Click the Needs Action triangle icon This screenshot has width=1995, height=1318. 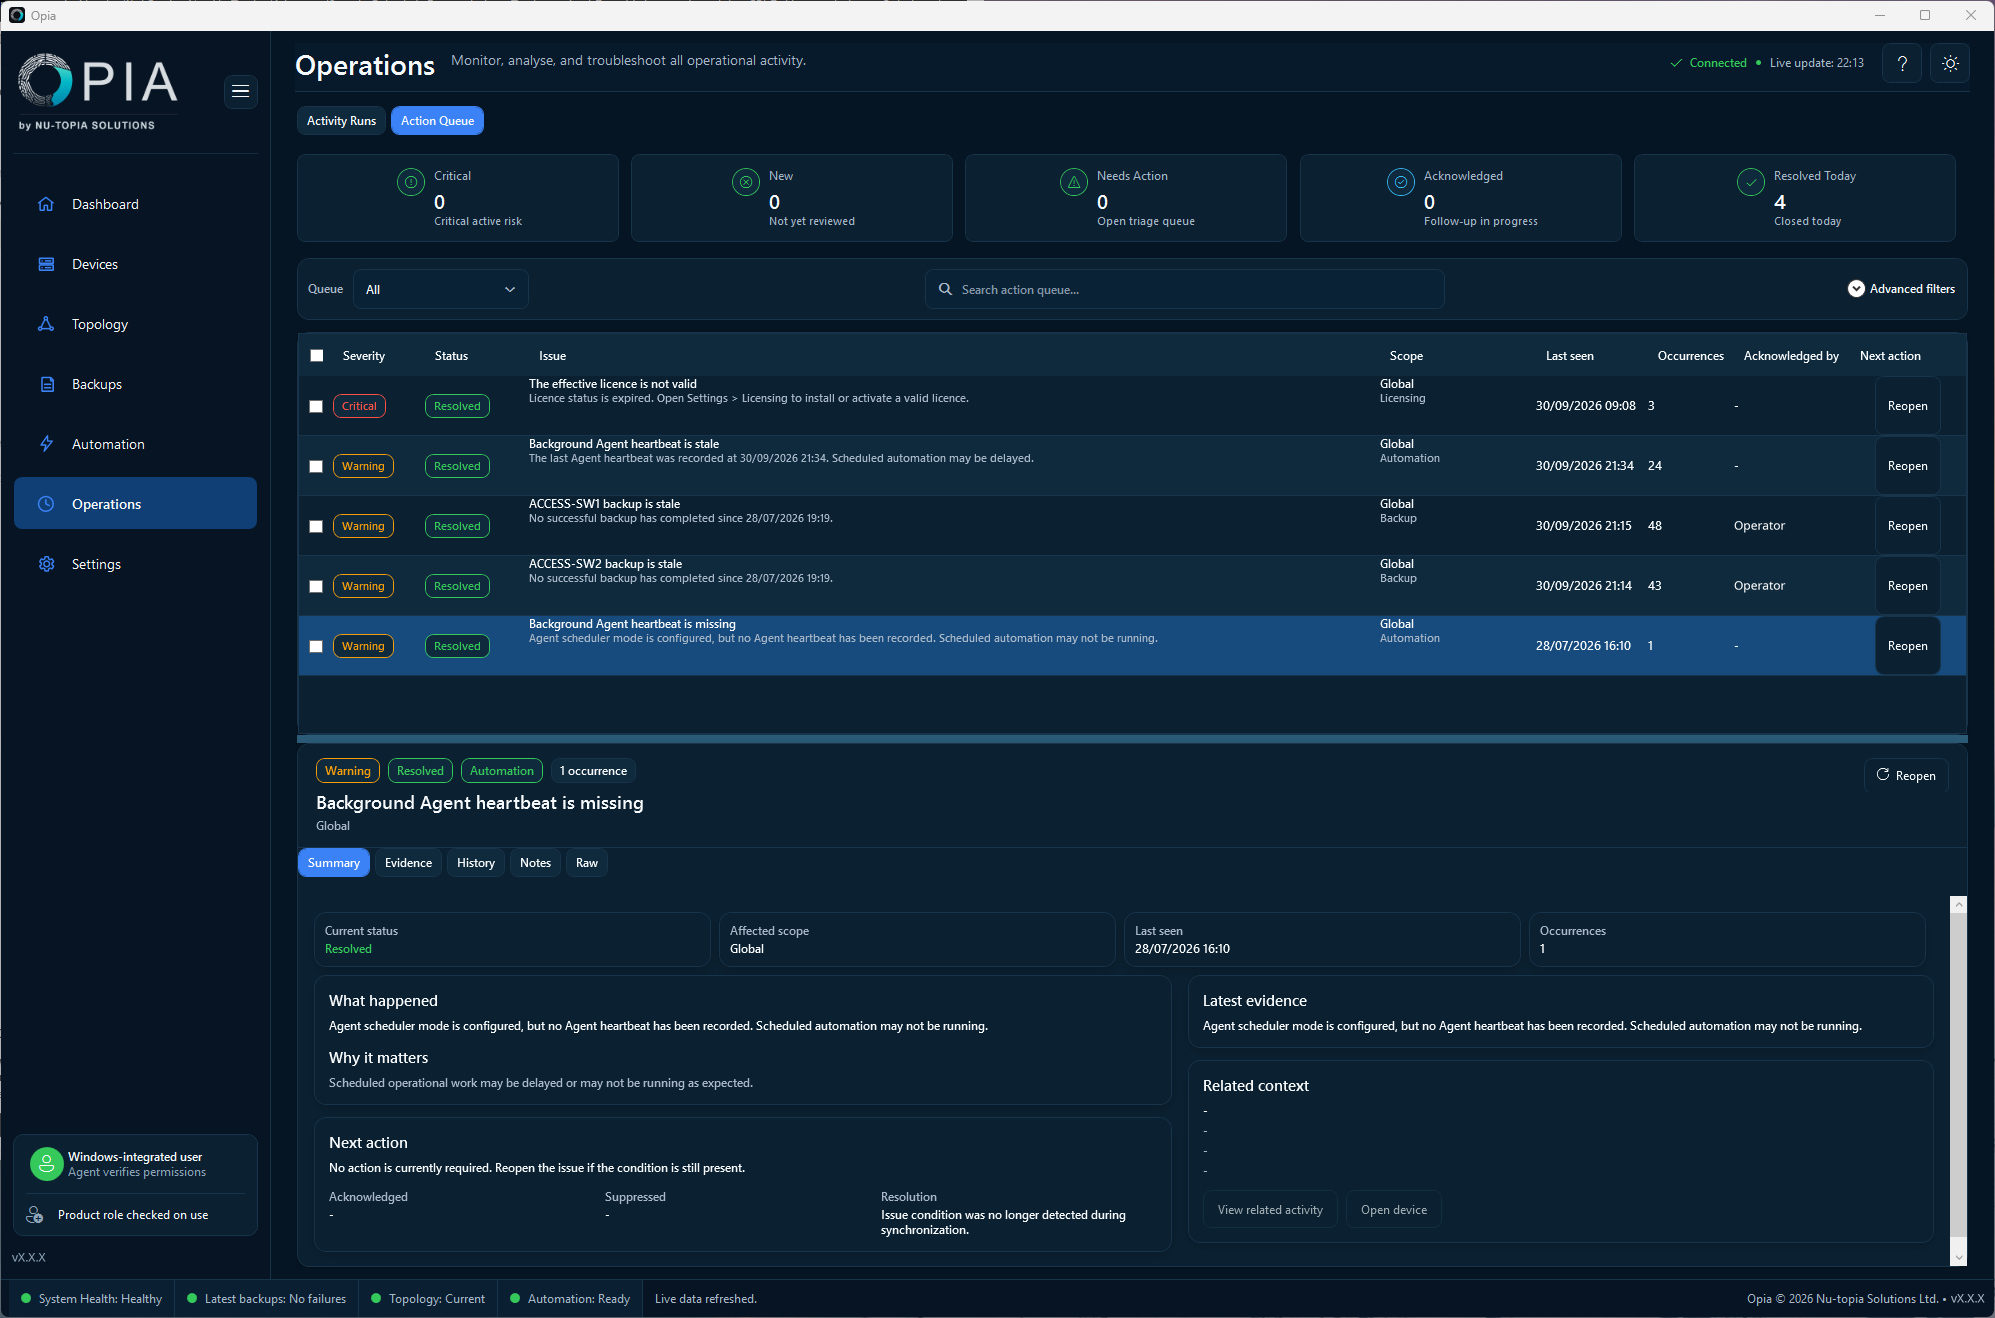[x=1074, y=182]
